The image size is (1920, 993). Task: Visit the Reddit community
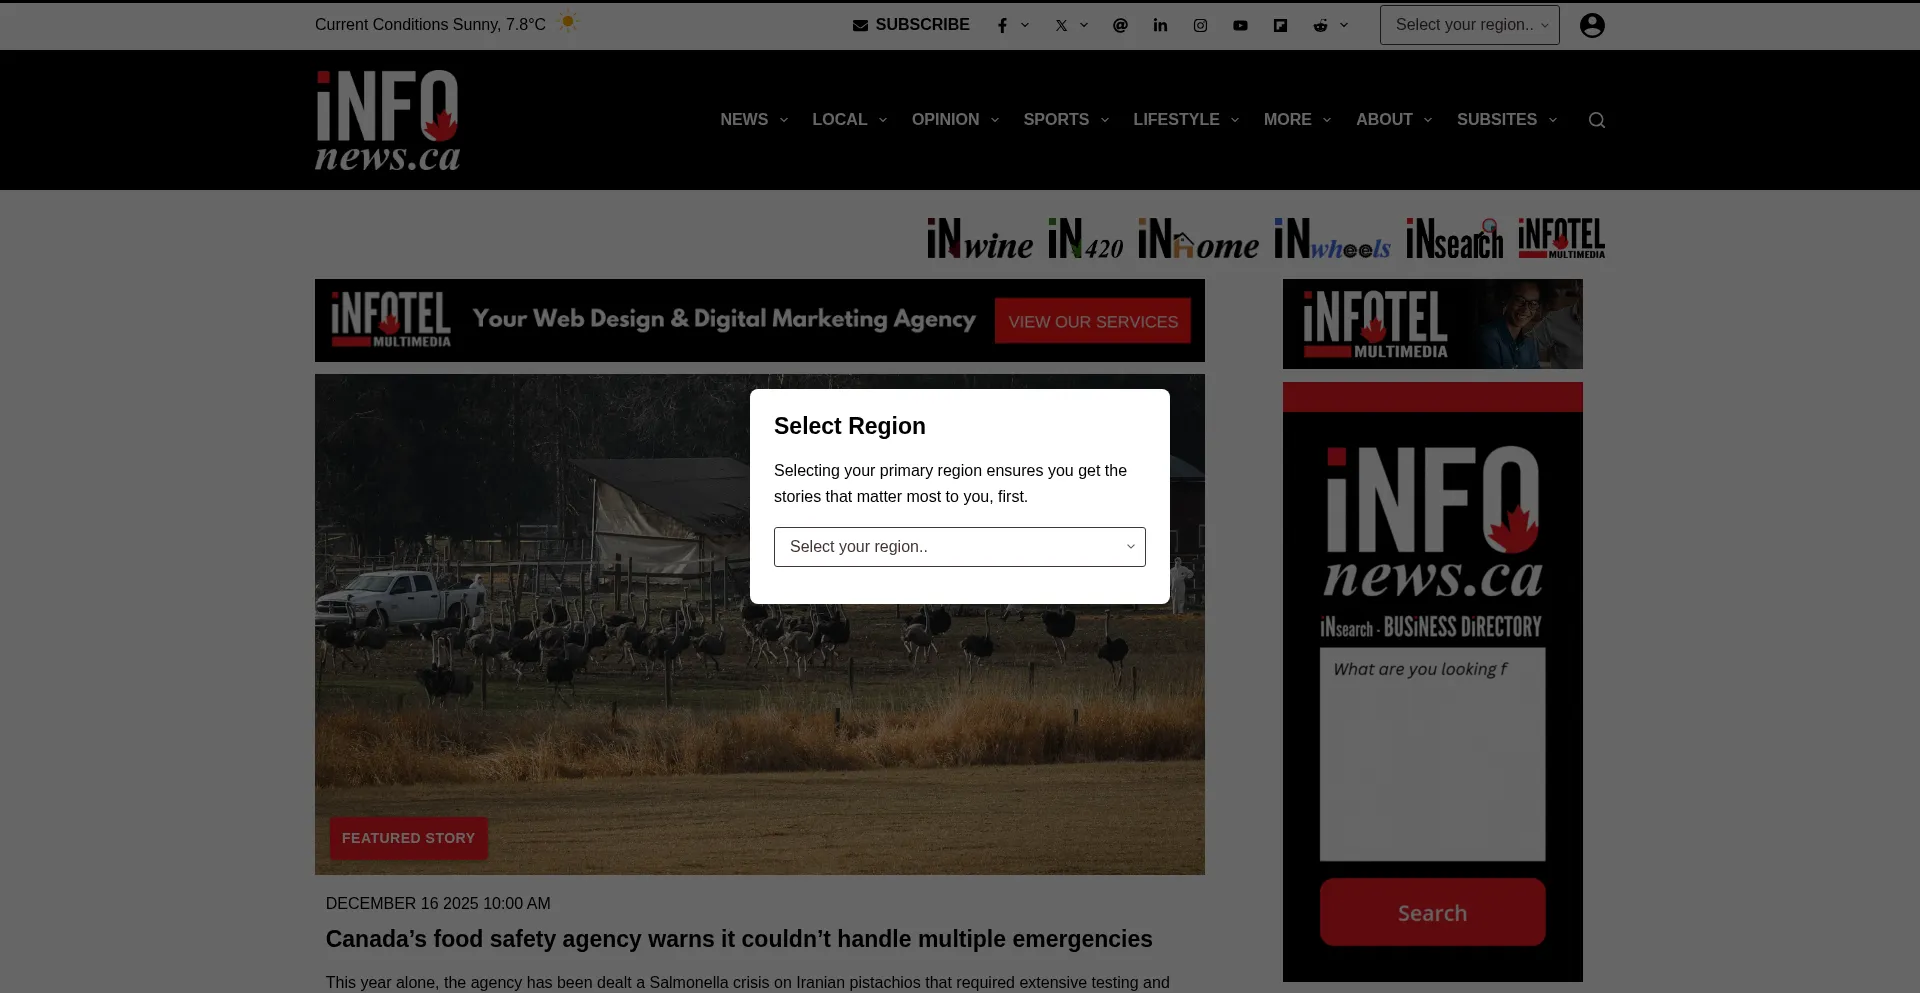(x=1320, y=25)
